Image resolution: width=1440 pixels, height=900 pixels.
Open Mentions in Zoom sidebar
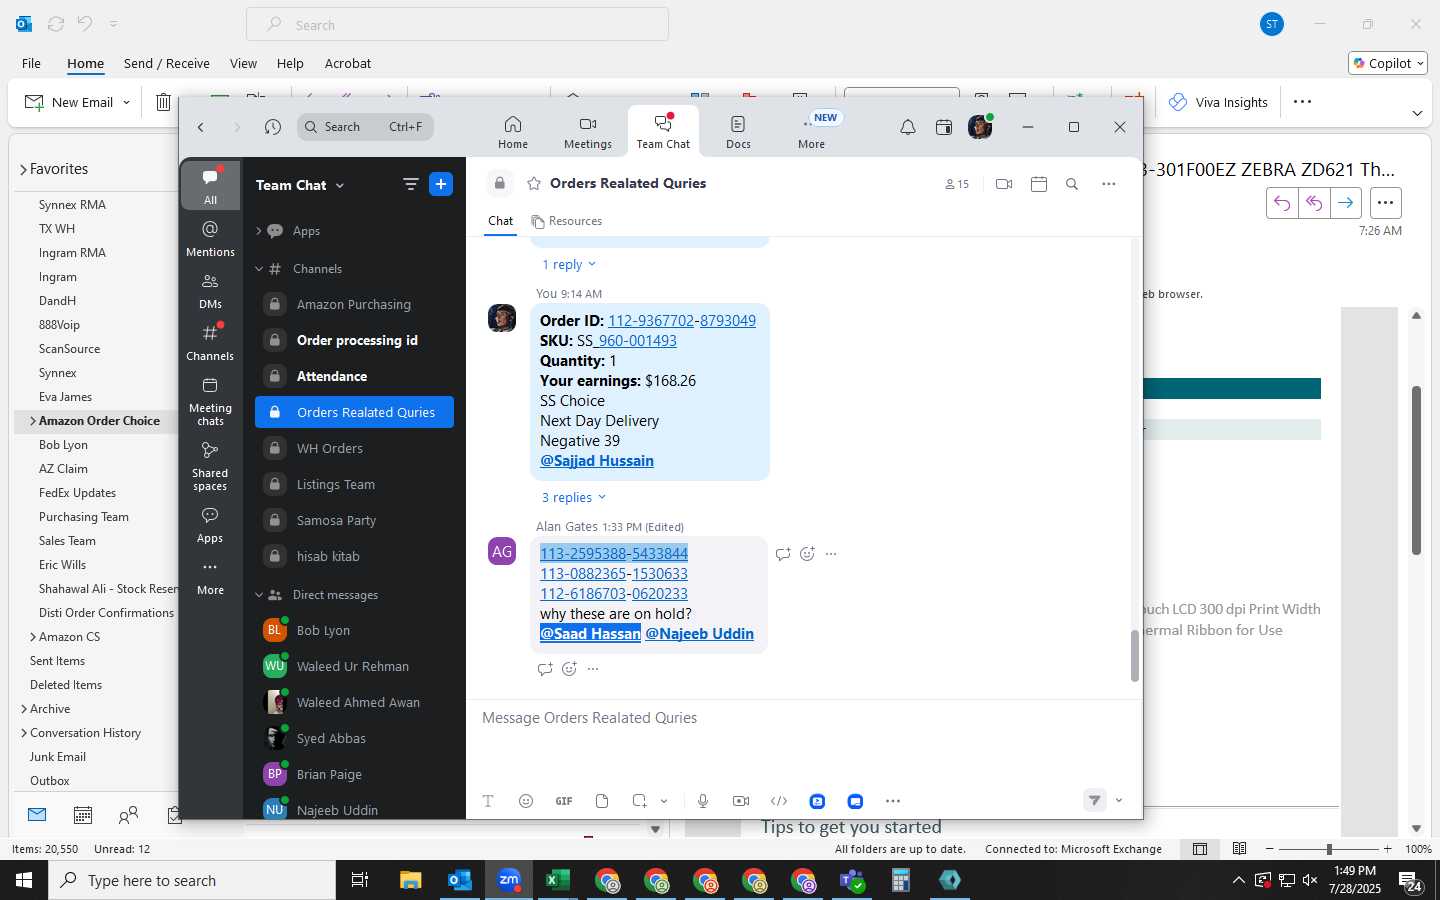tap(210, 238)
